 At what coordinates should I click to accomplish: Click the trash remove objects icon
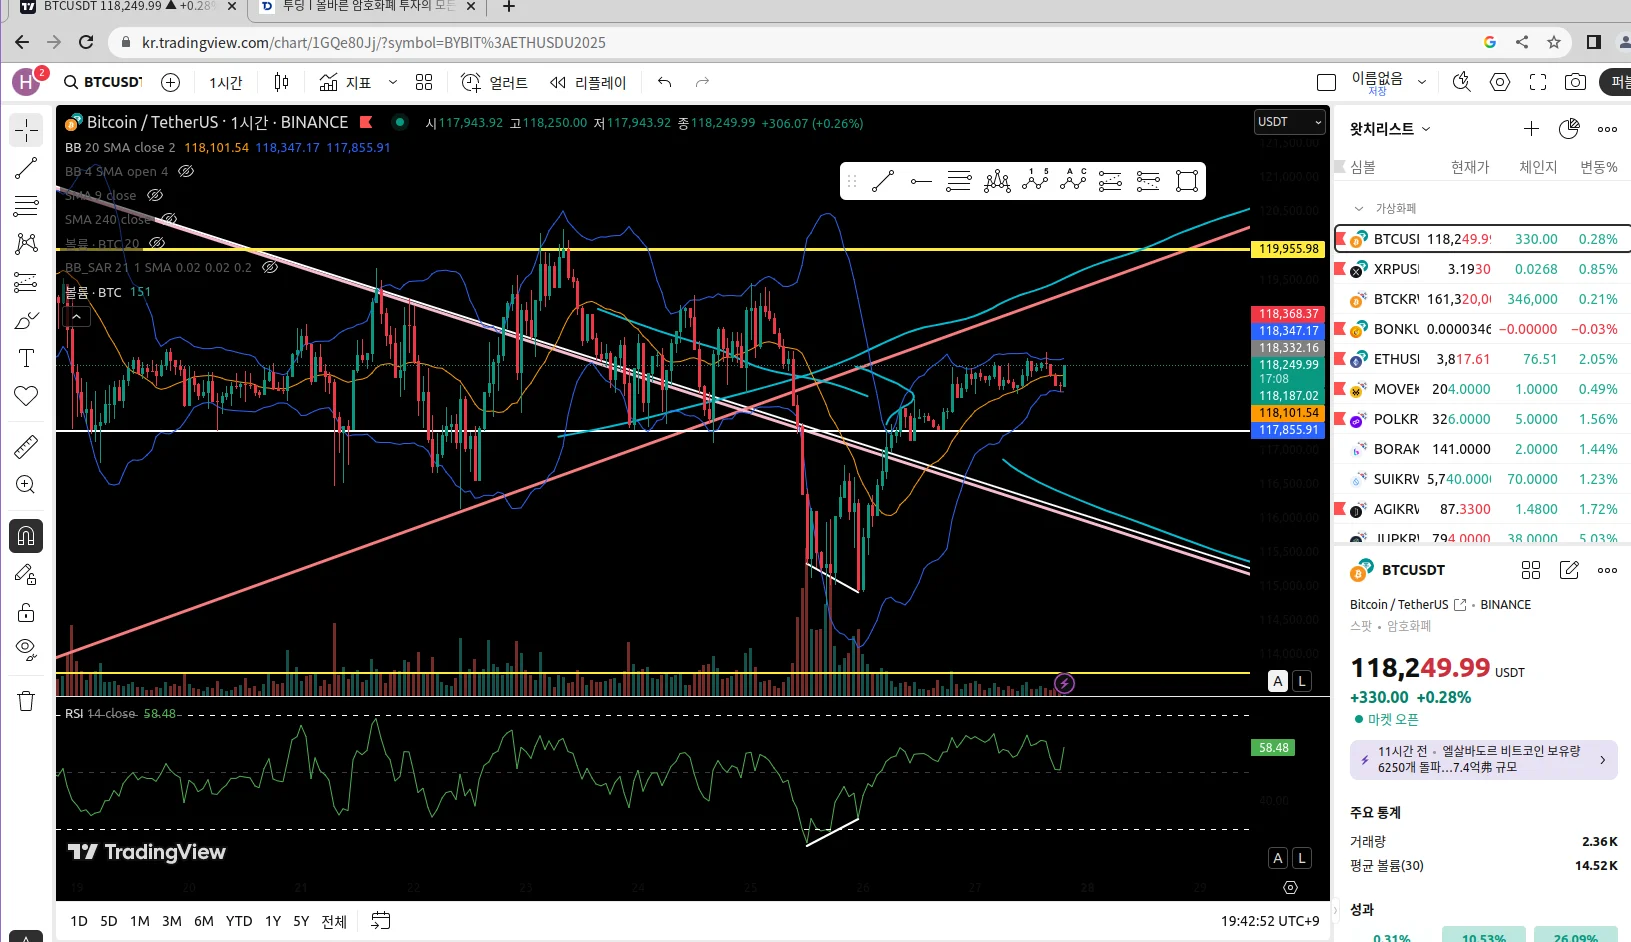(x=26, y=701)
